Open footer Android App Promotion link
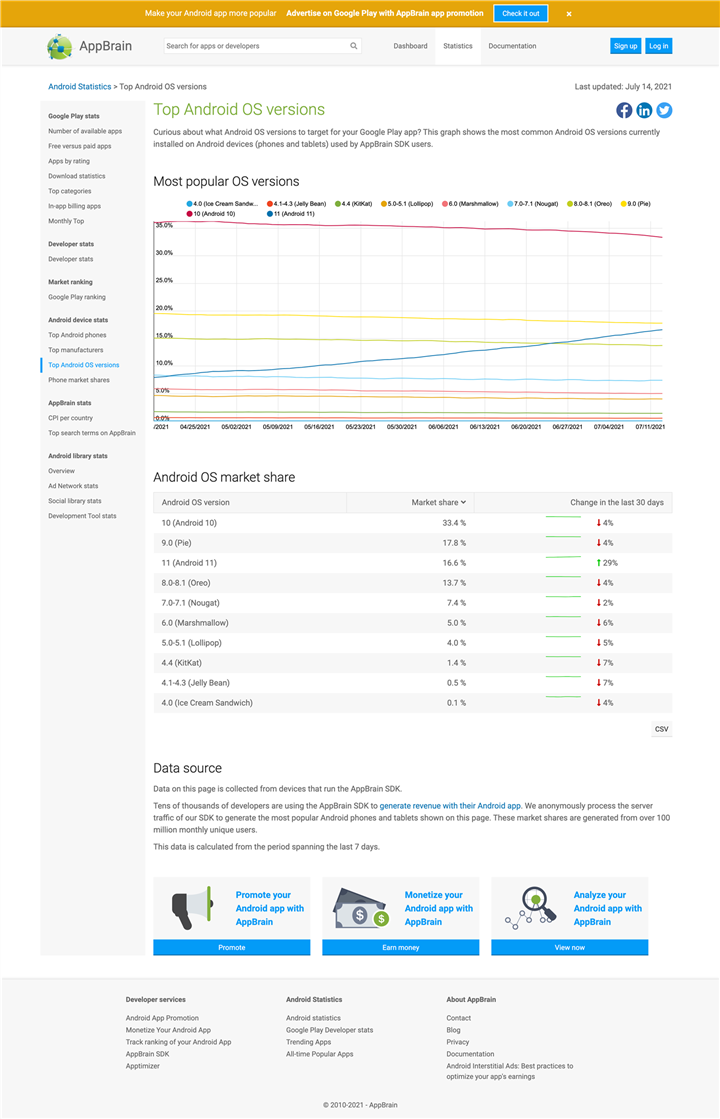This screenshot has height=1119, width=720. tap(162, 1018)
